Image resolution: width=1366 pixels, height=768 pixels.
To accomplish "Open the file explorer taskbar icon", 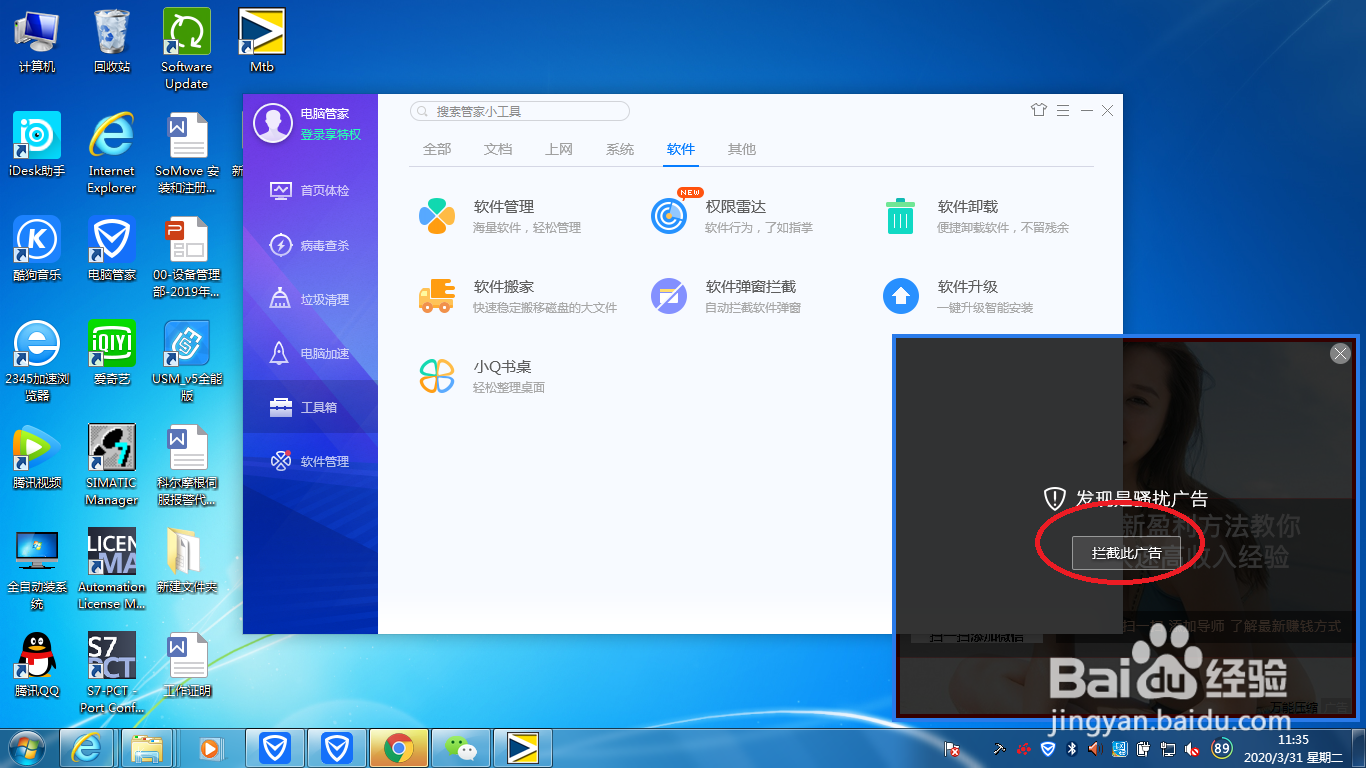I will [147, 748].
